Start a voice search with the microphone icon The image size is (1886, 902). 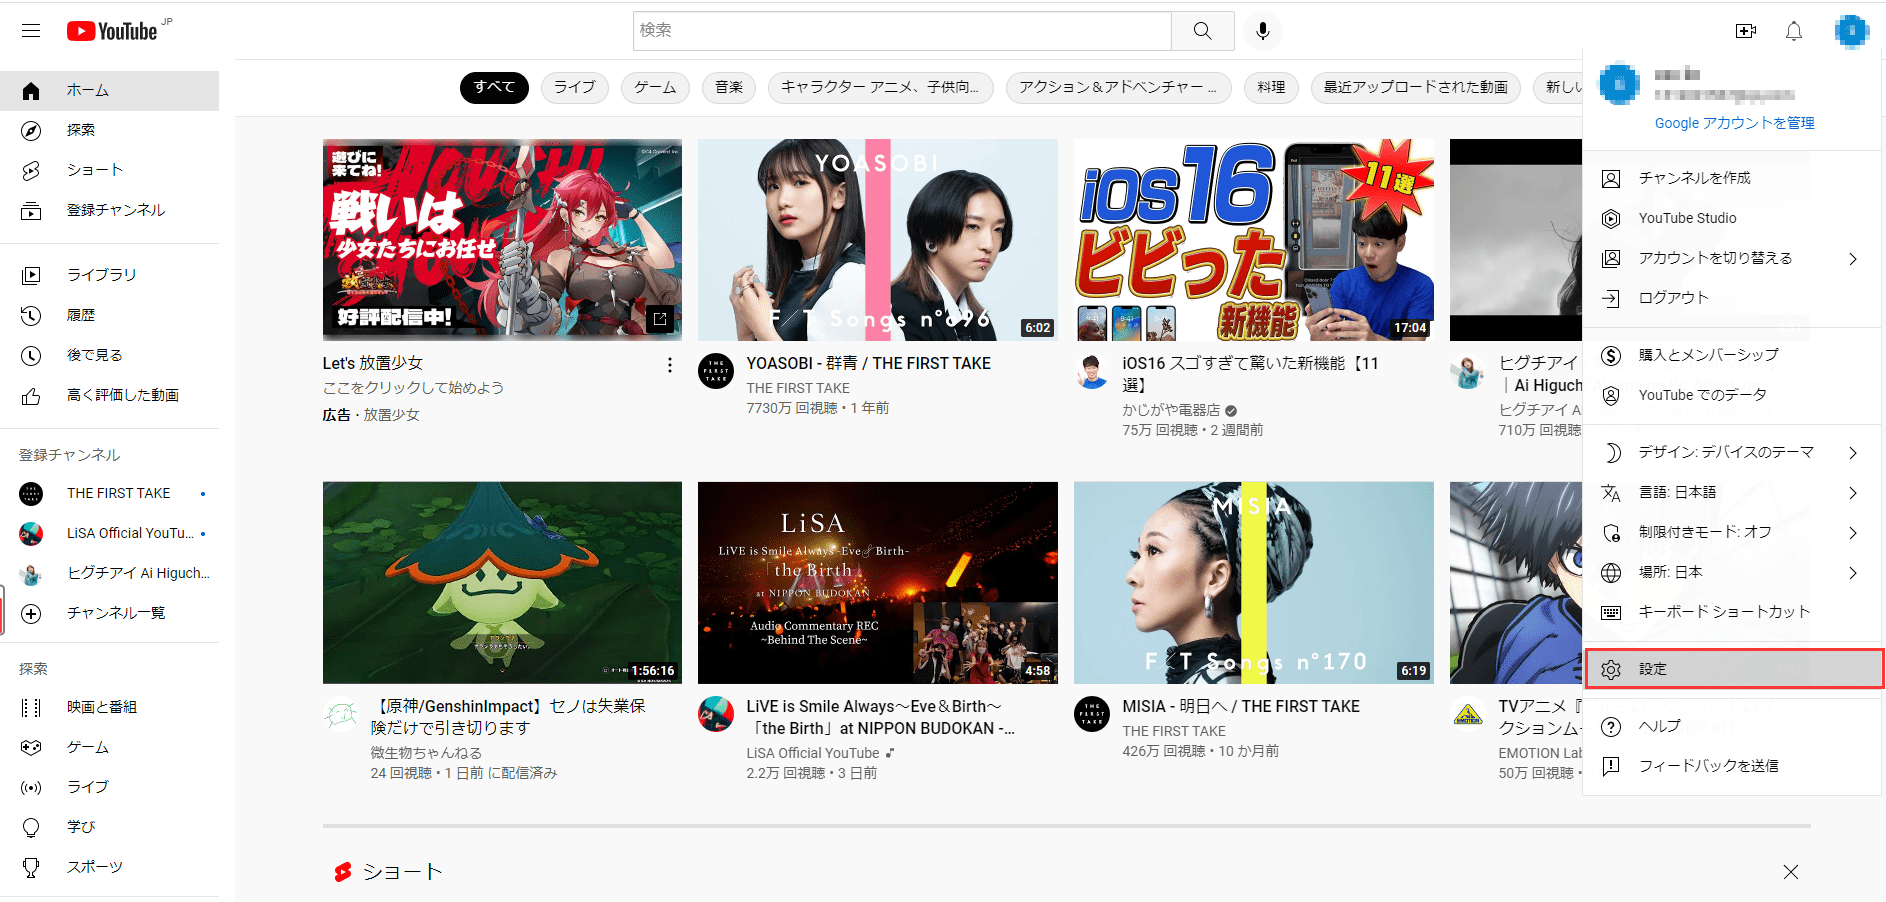click(x=1262, y=30)
